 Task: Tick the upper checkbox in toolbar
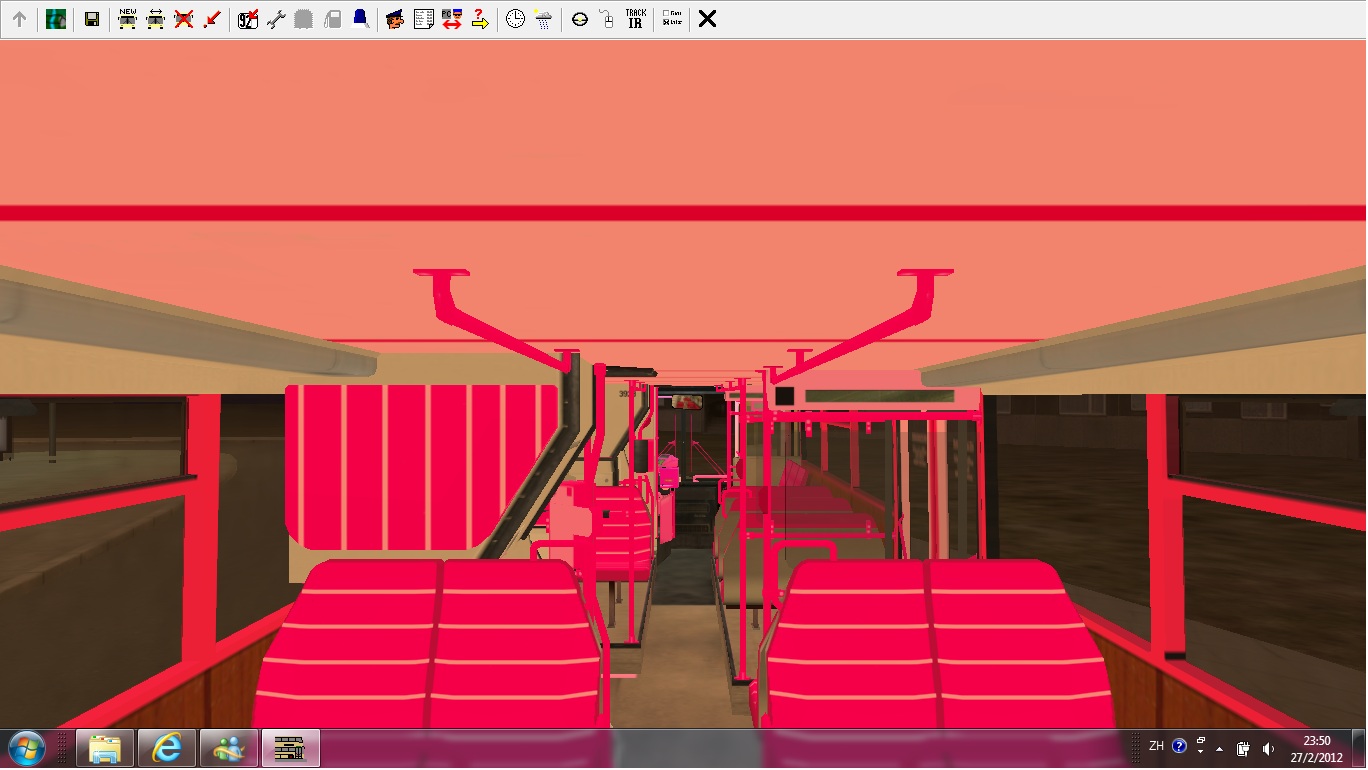click(x=666, y=13)
